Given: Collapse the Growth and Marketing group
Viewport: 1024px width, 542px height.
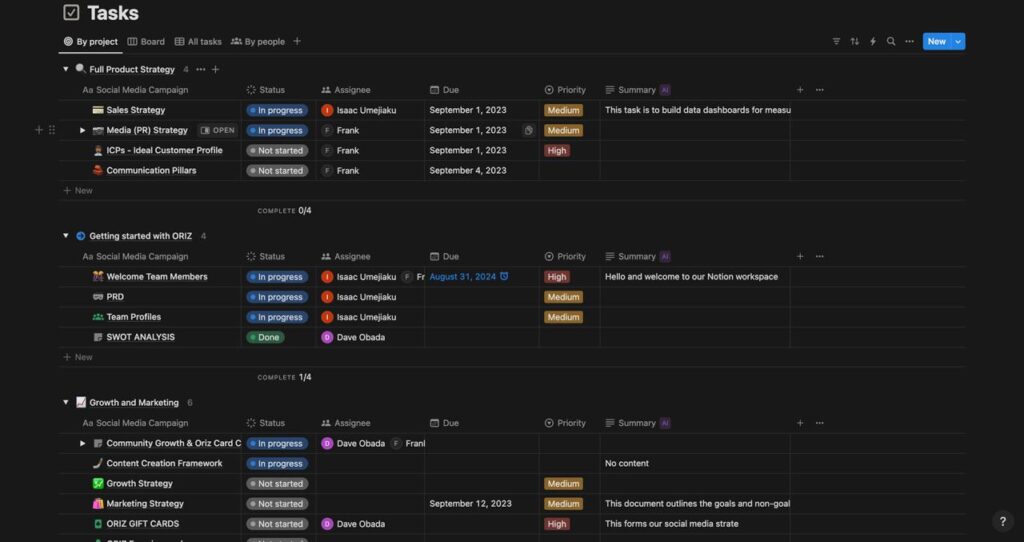Looking at the screenshot, I should coord(65,402).
